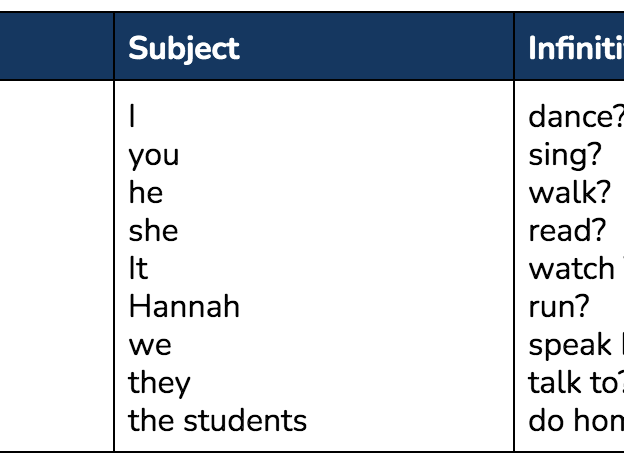The image size is (624, 464).
Task: Click the "talk to?" entry
Action: tap(576, 382)
